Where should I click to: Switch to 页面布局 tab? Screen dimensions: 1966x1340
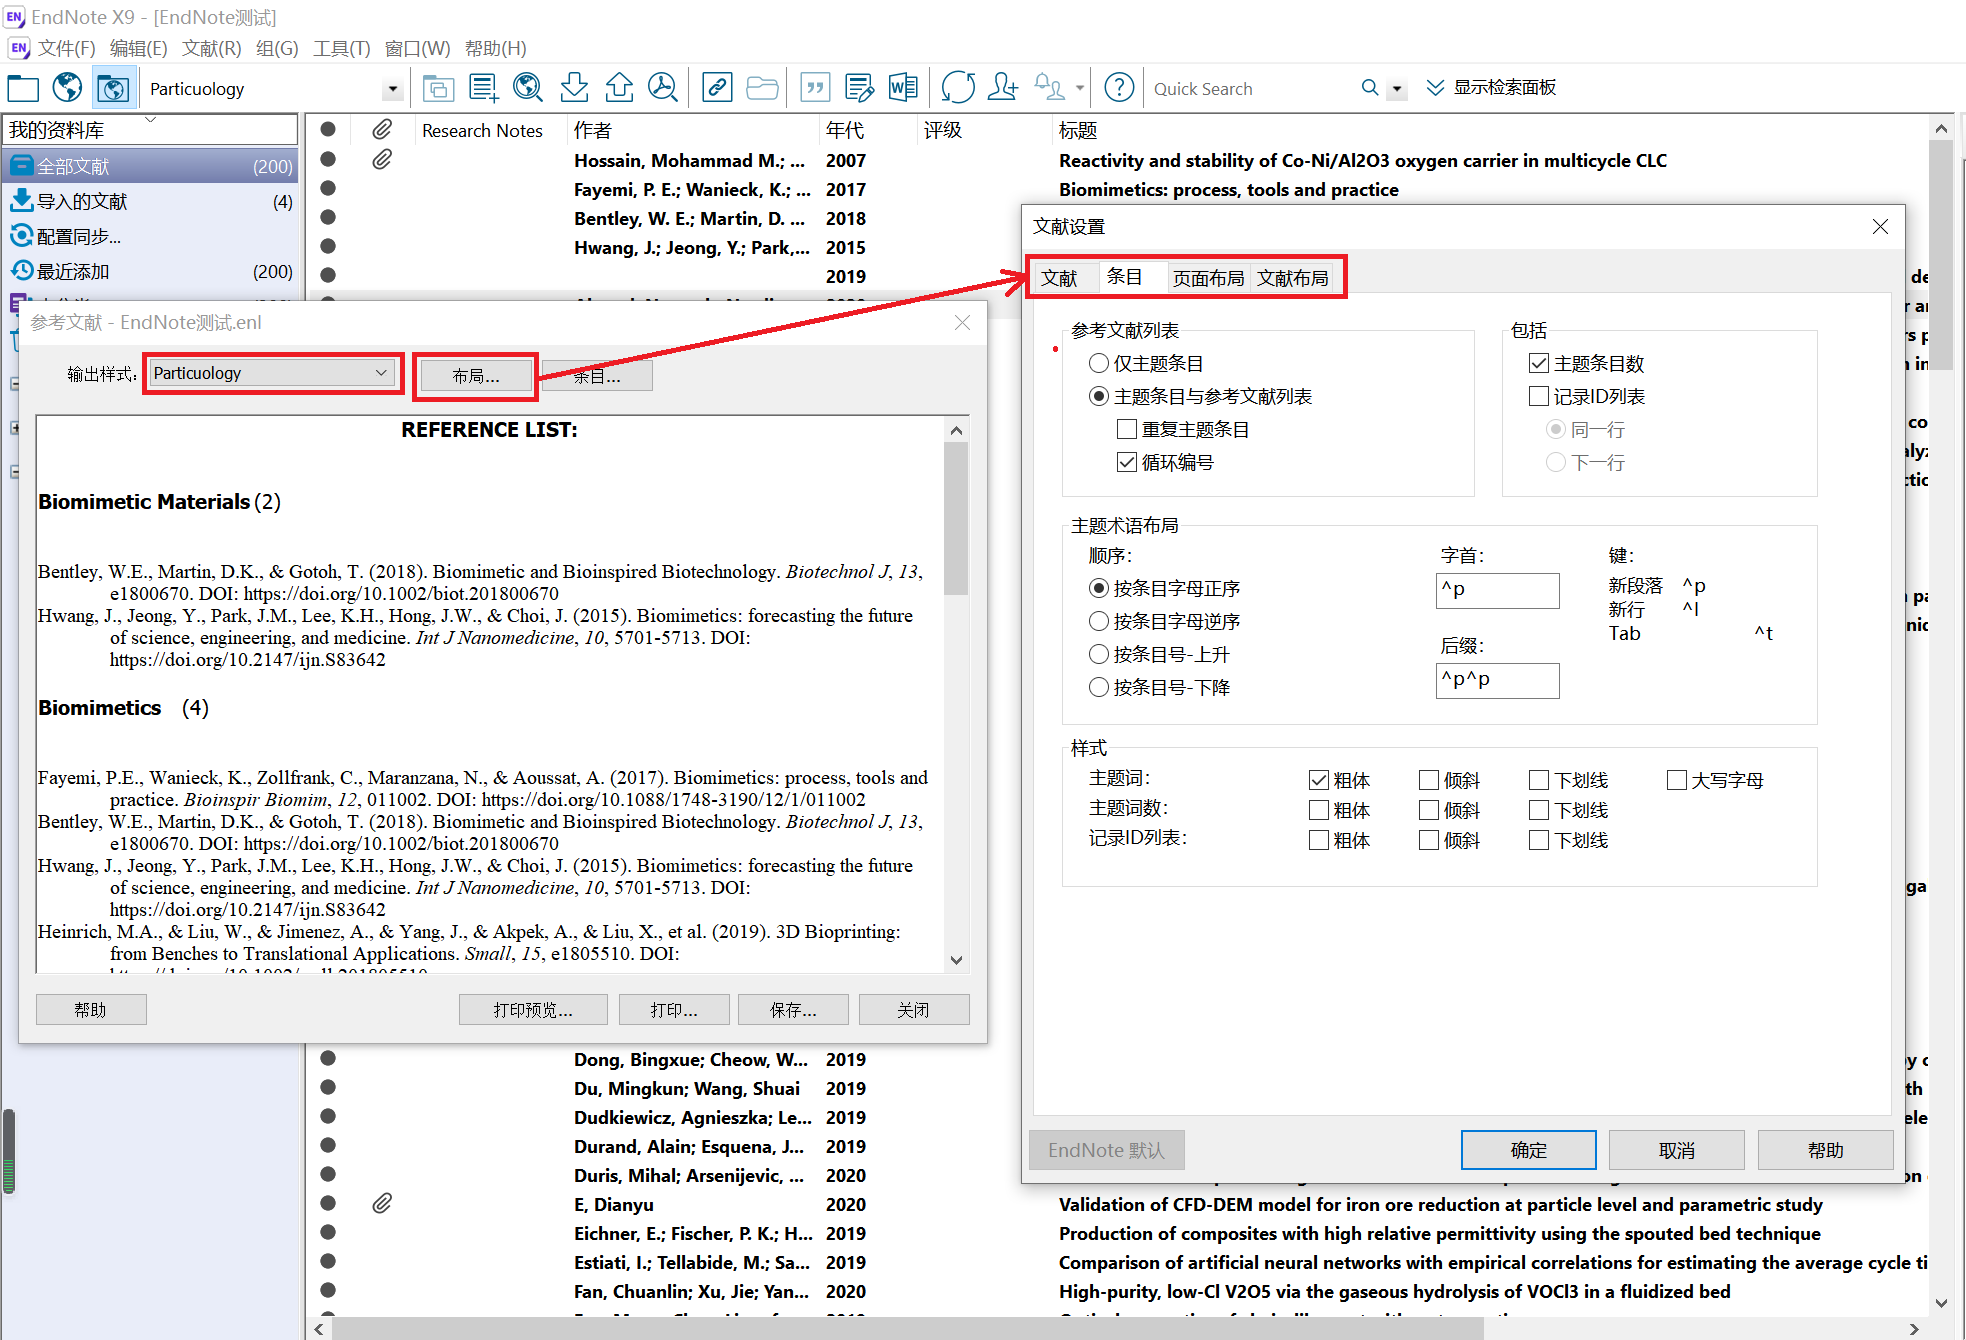pos(1208,277)
